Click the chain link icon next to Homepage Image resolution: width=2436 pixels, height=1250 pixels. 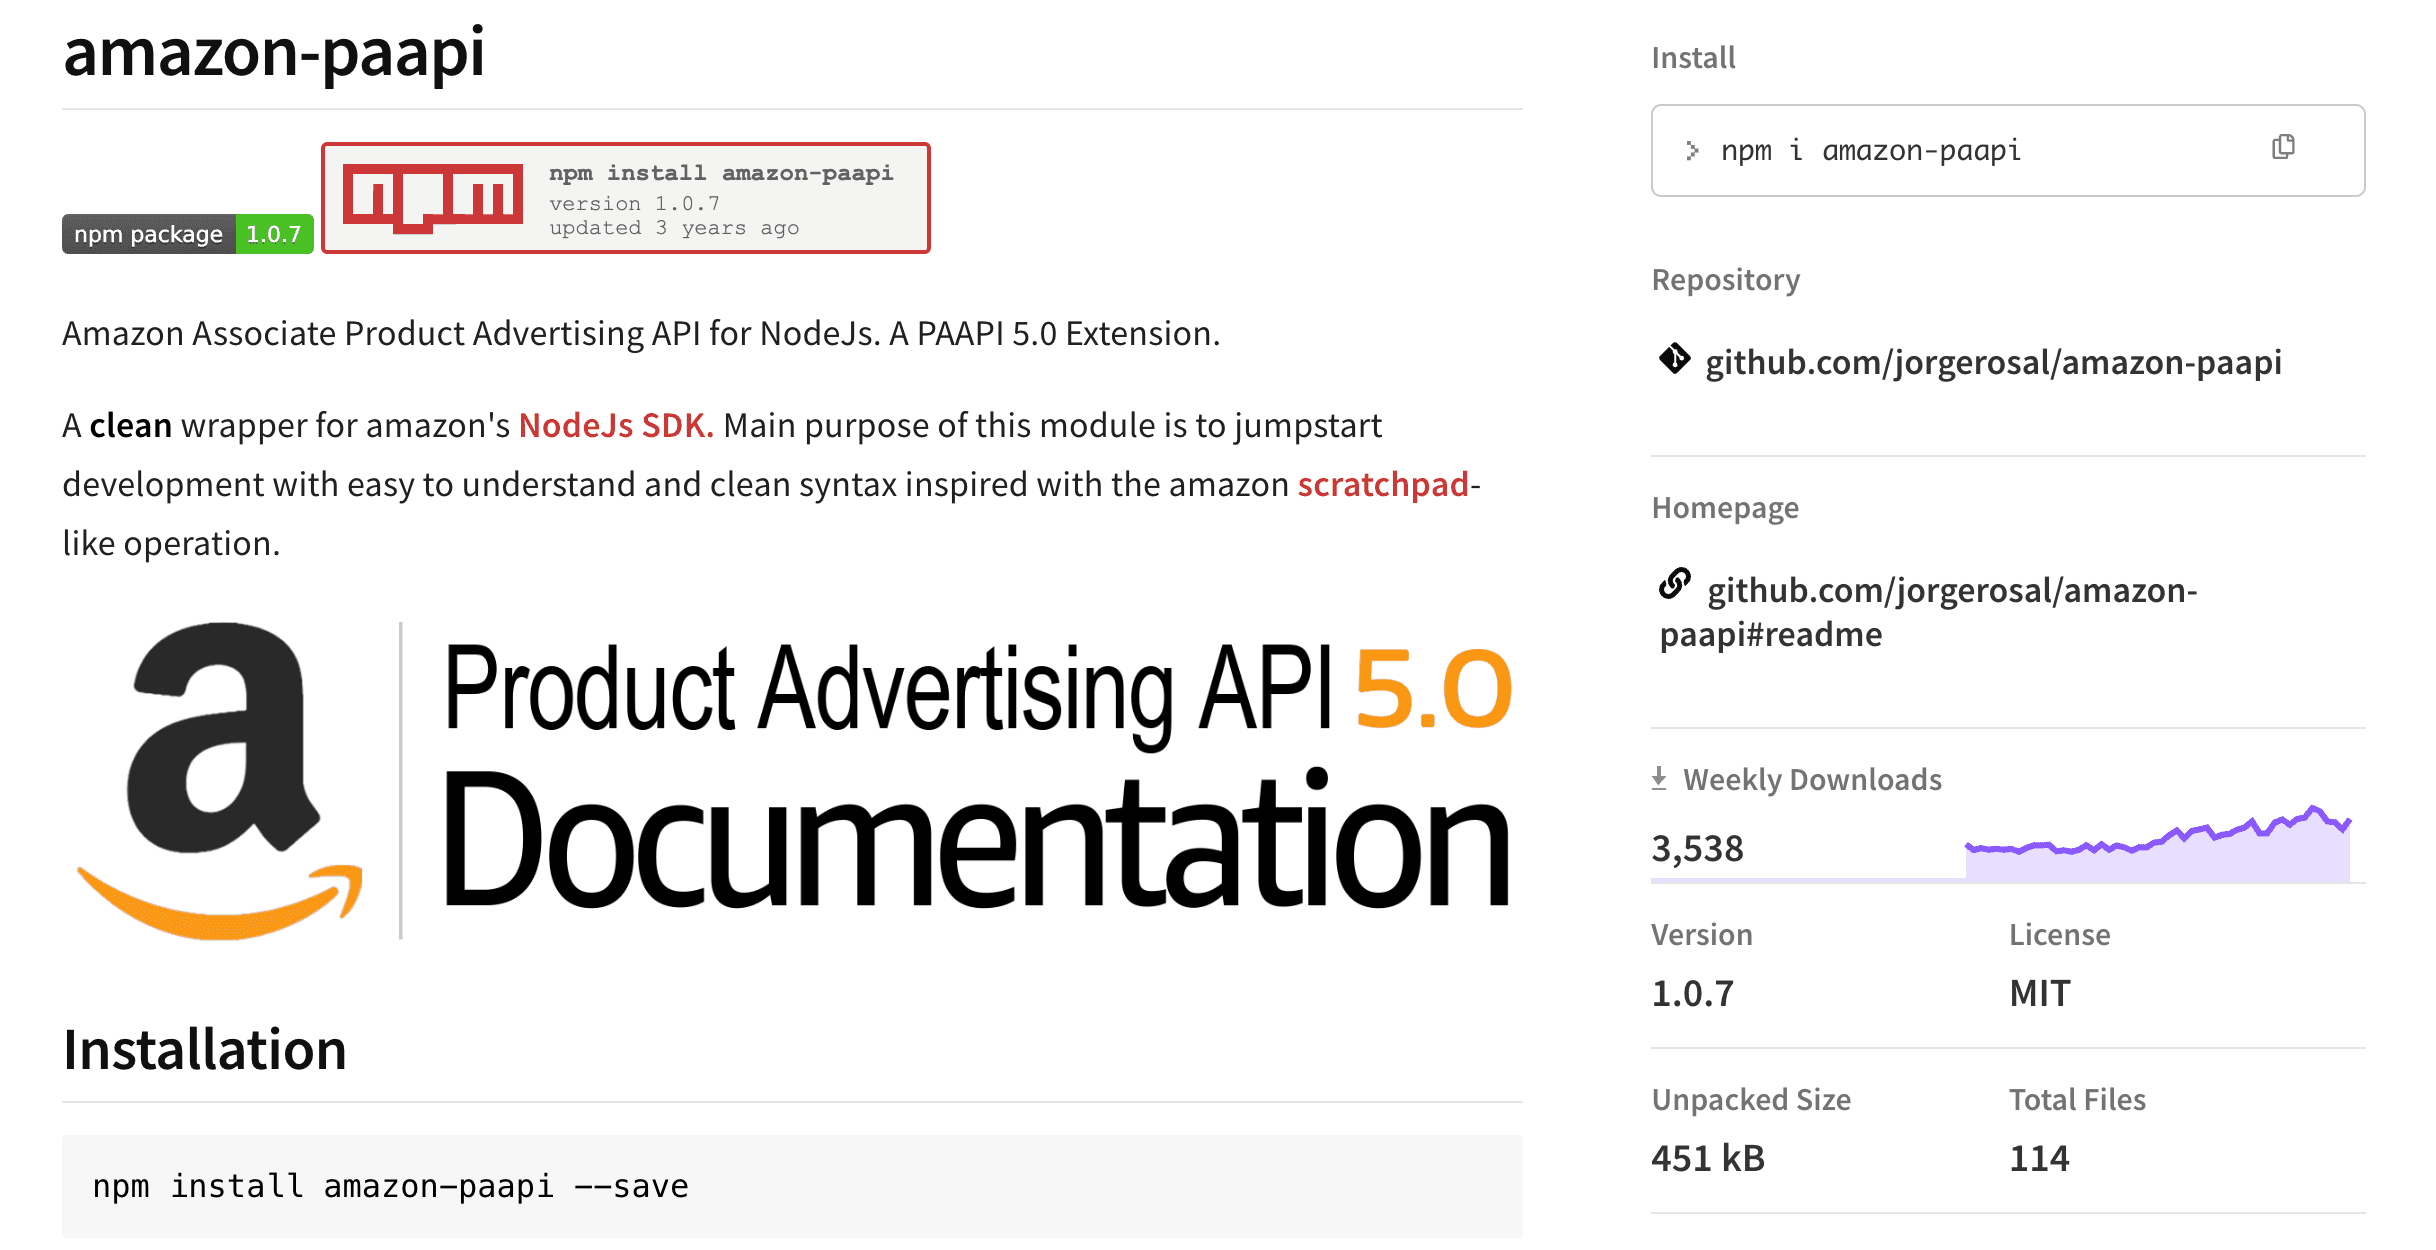point(1673,588)
